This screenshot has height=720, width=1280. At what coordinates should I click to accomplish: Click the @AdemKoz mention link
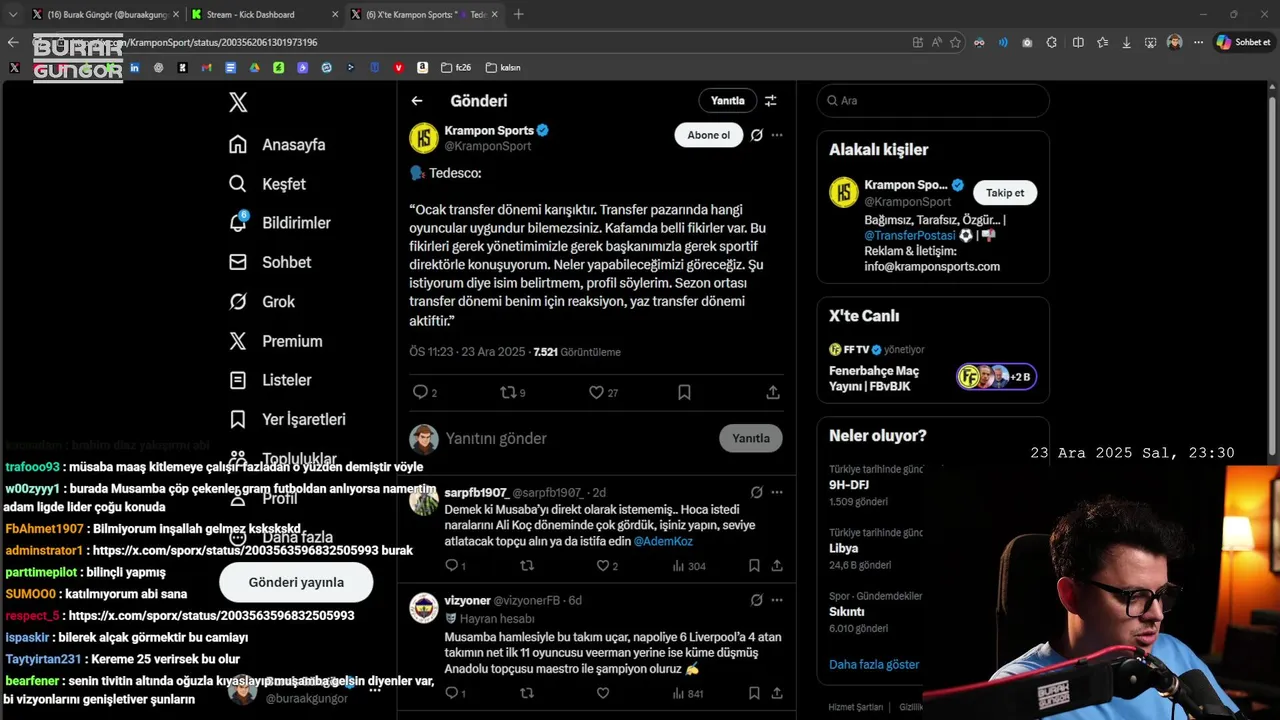coord(663,541)
